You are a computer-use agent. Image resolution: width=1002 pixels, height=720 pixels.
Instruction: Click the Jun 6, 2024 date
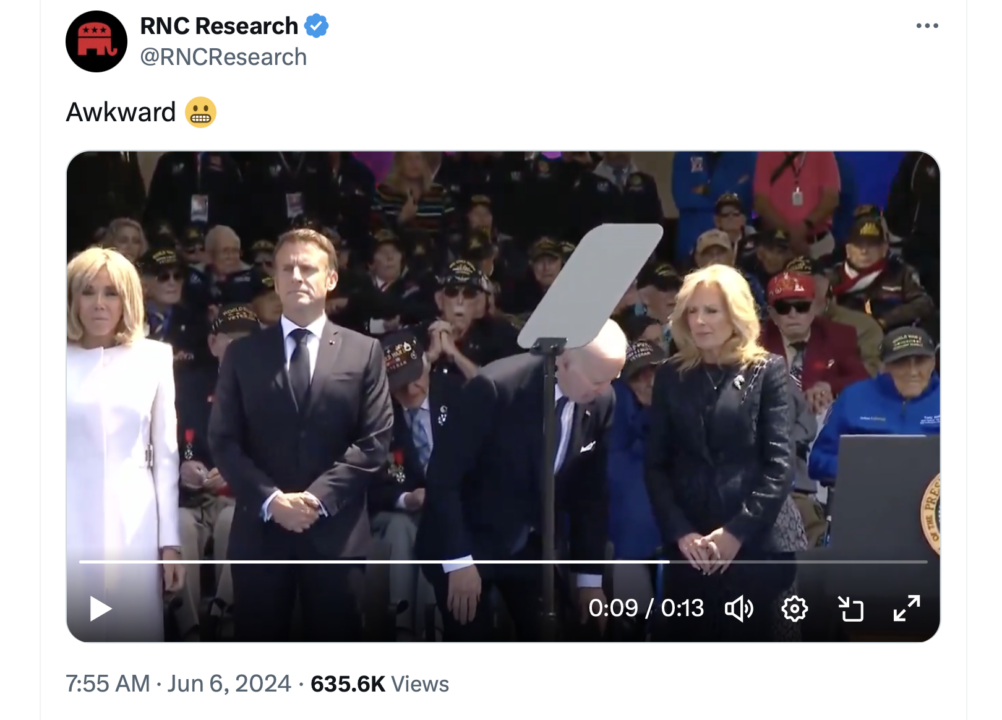pyautogui.click(x=228, y=684)
